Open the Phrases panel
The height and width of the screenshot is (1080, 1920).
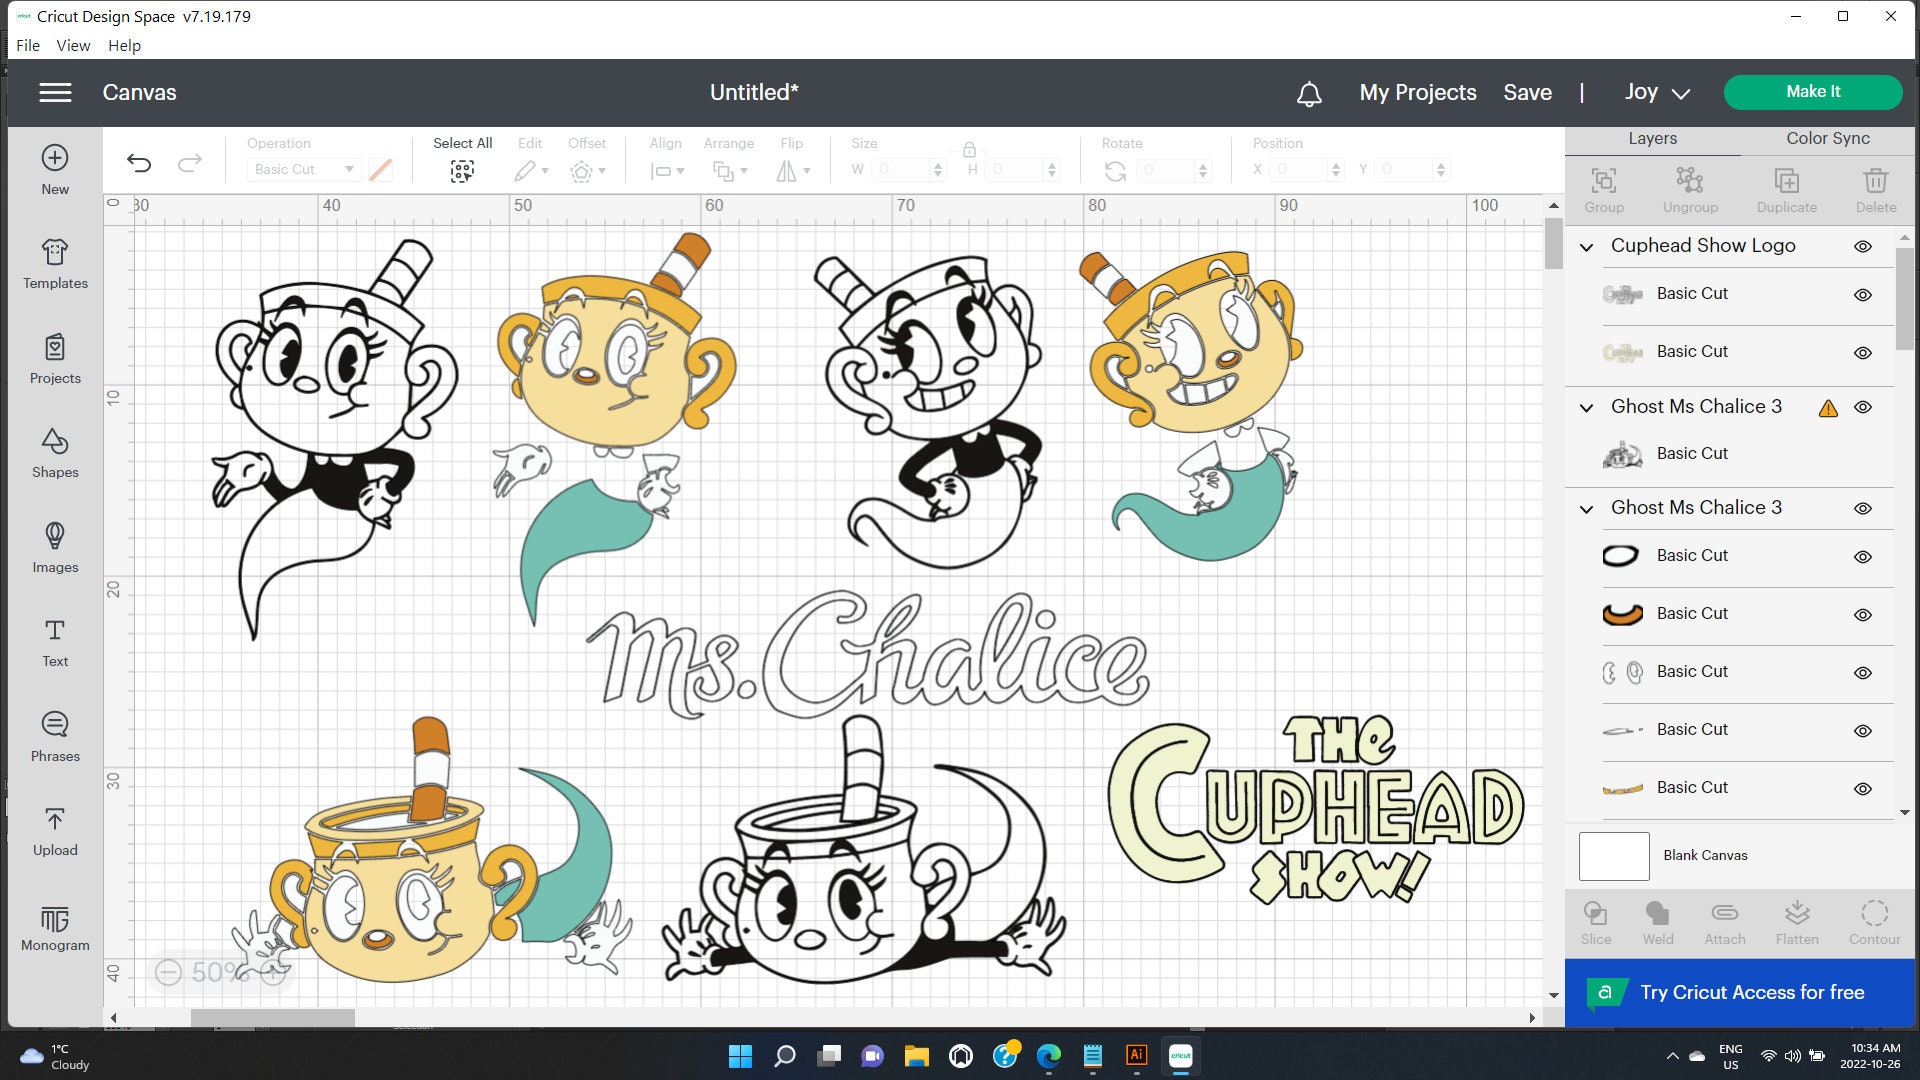pos(55,737)
